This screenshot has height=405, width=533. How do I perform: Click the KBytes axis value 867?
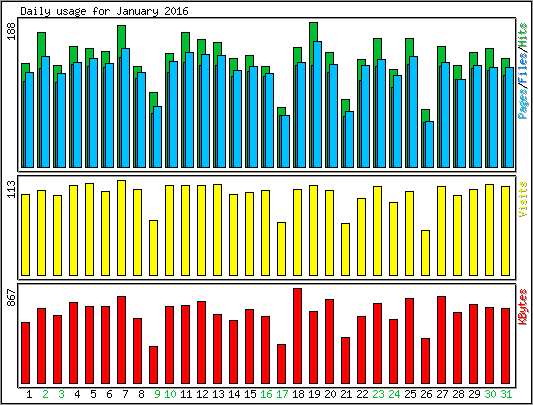(x=12, y=298)
